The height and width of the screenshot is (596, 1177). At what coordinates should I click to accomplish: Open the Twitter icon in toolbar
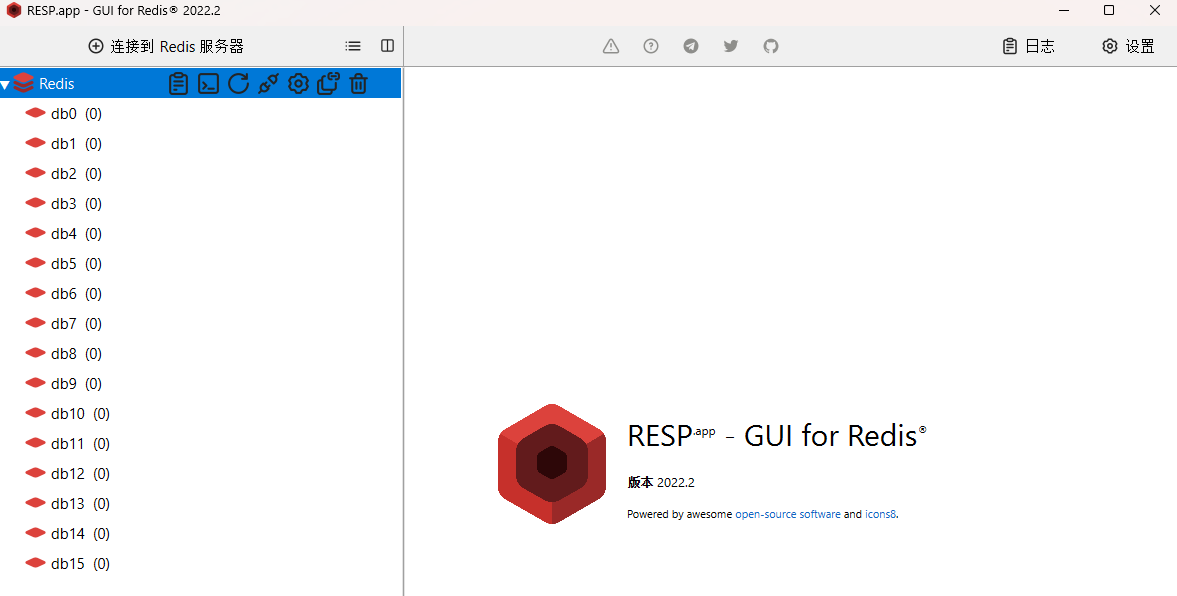point(730,46)
